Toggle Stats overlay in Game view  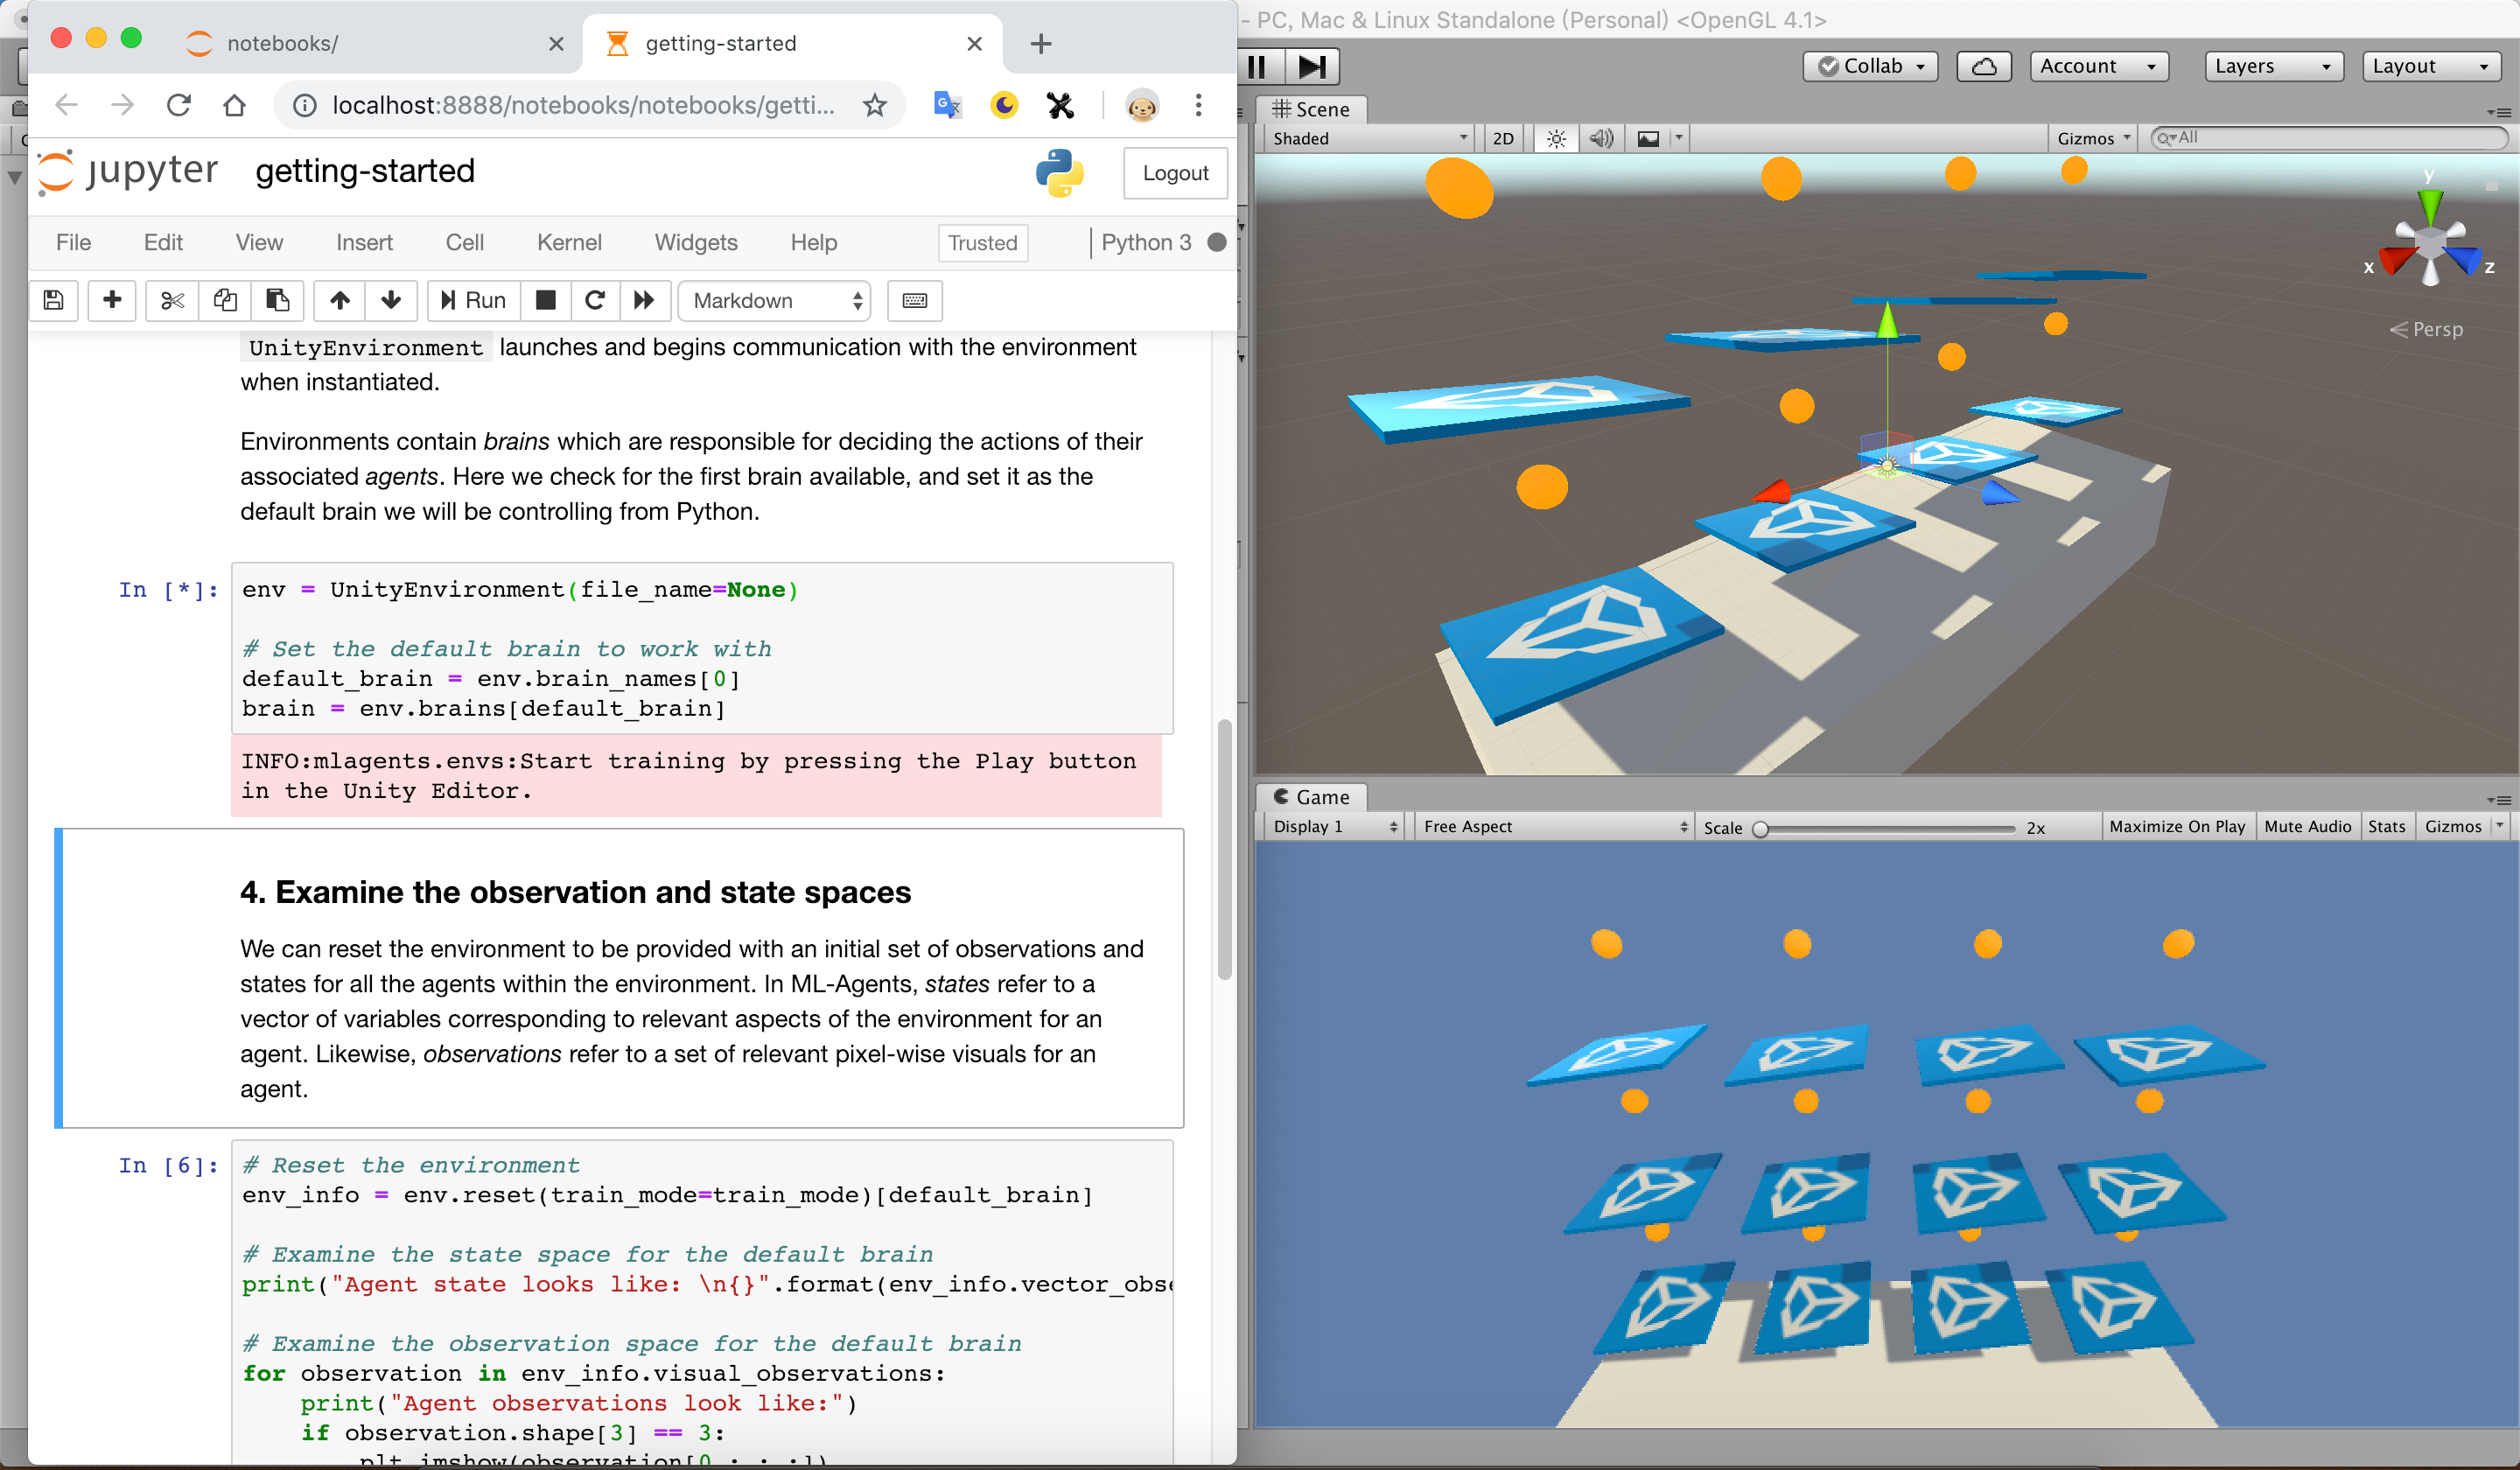2386,826
